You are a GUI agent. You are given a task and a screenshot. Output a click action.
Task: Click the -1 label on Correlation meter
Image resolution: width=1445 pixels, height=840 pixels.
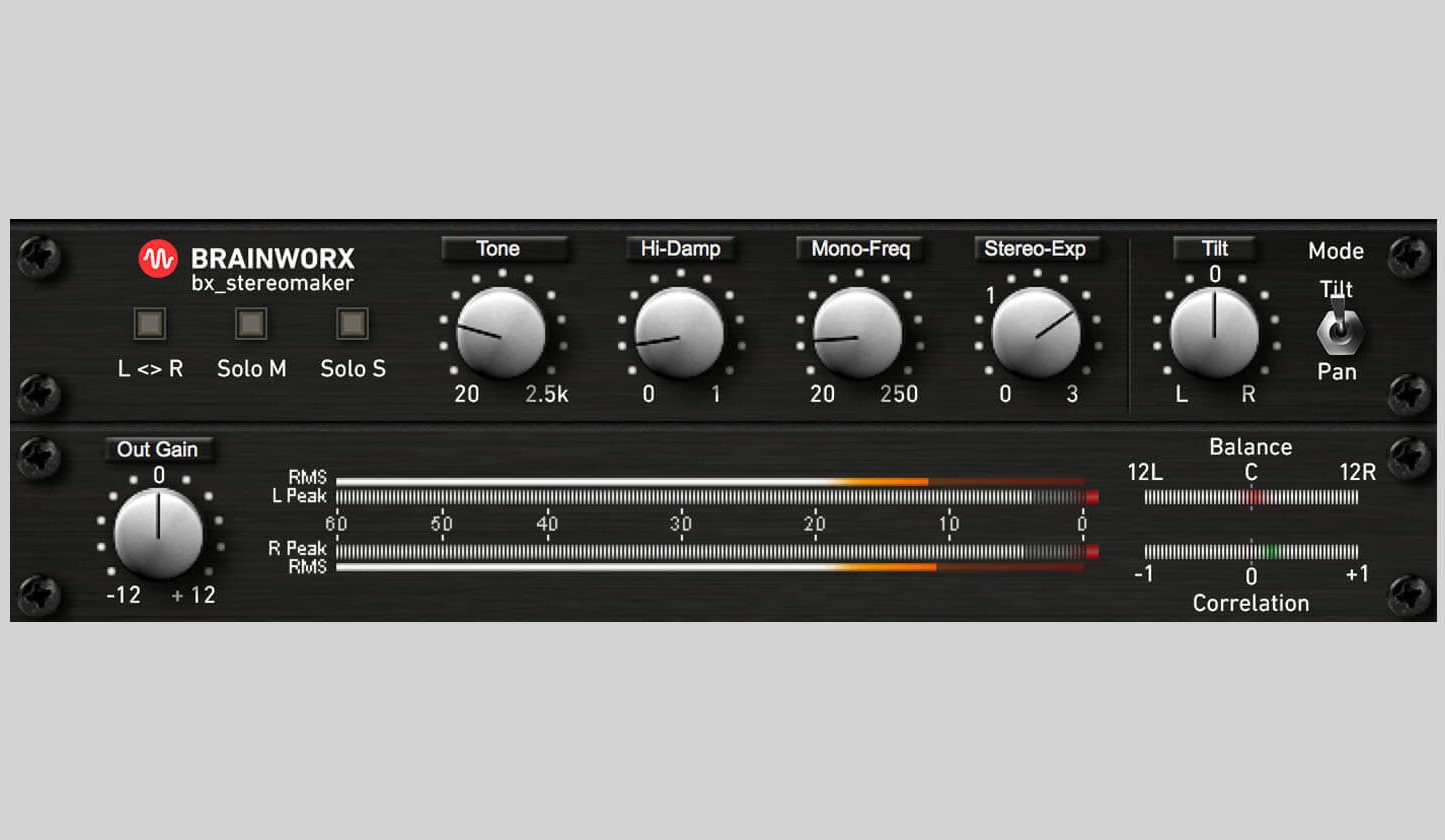tap(1144, 574)
